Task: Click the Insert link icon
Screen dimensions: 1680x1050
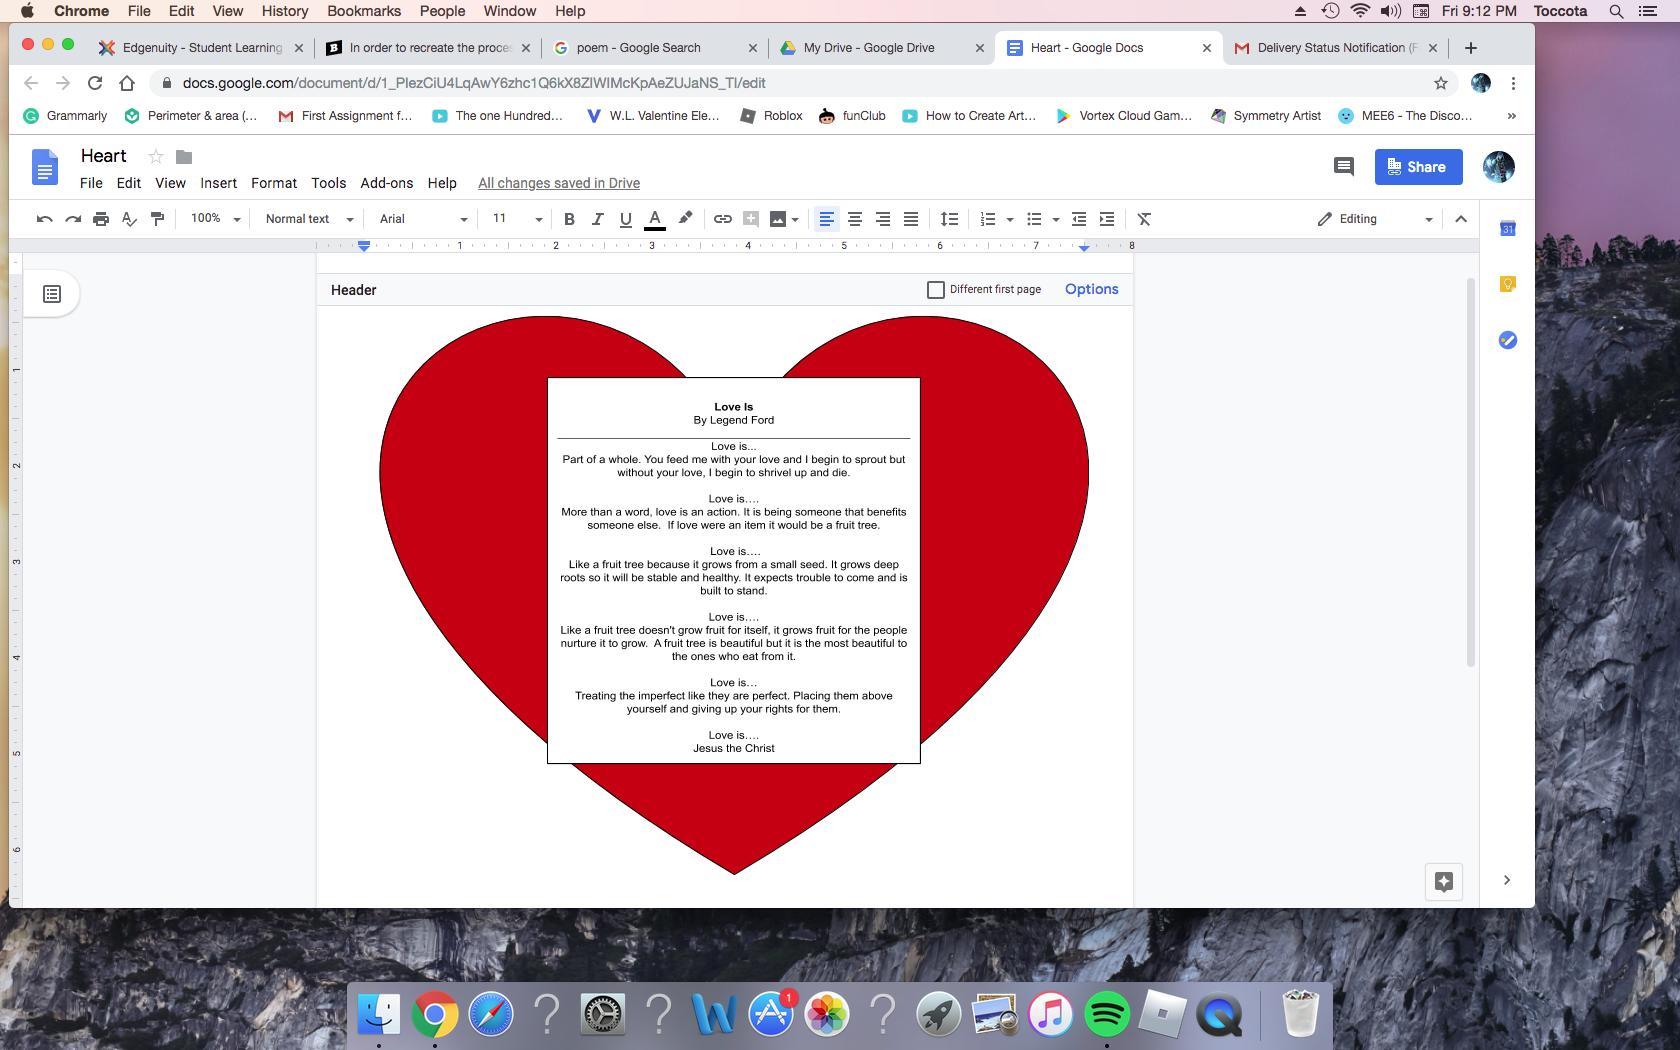Action: (722, 219)
